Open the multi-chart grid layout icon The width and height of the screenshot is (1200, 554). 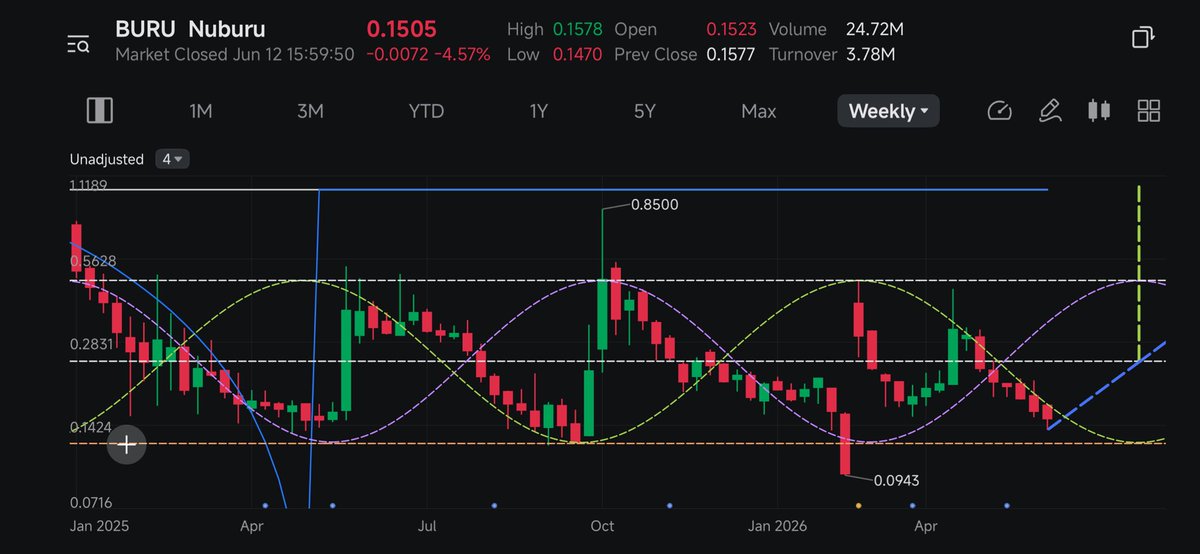tap(1149, 111)
